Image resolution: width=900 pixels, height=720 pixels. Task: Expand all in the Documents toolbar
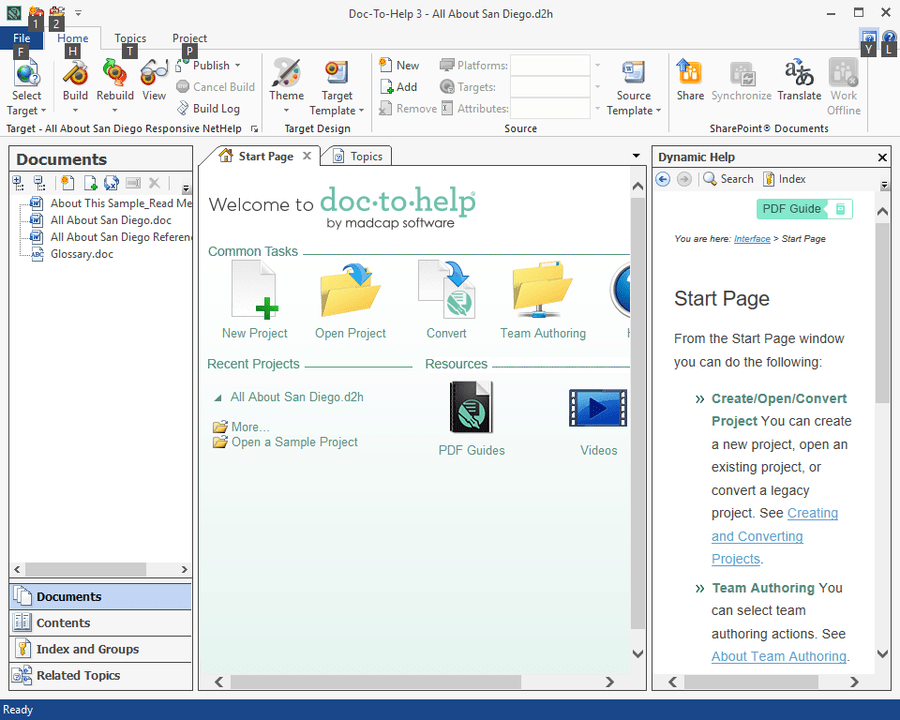pyautogui.click(x=18, y=183)
